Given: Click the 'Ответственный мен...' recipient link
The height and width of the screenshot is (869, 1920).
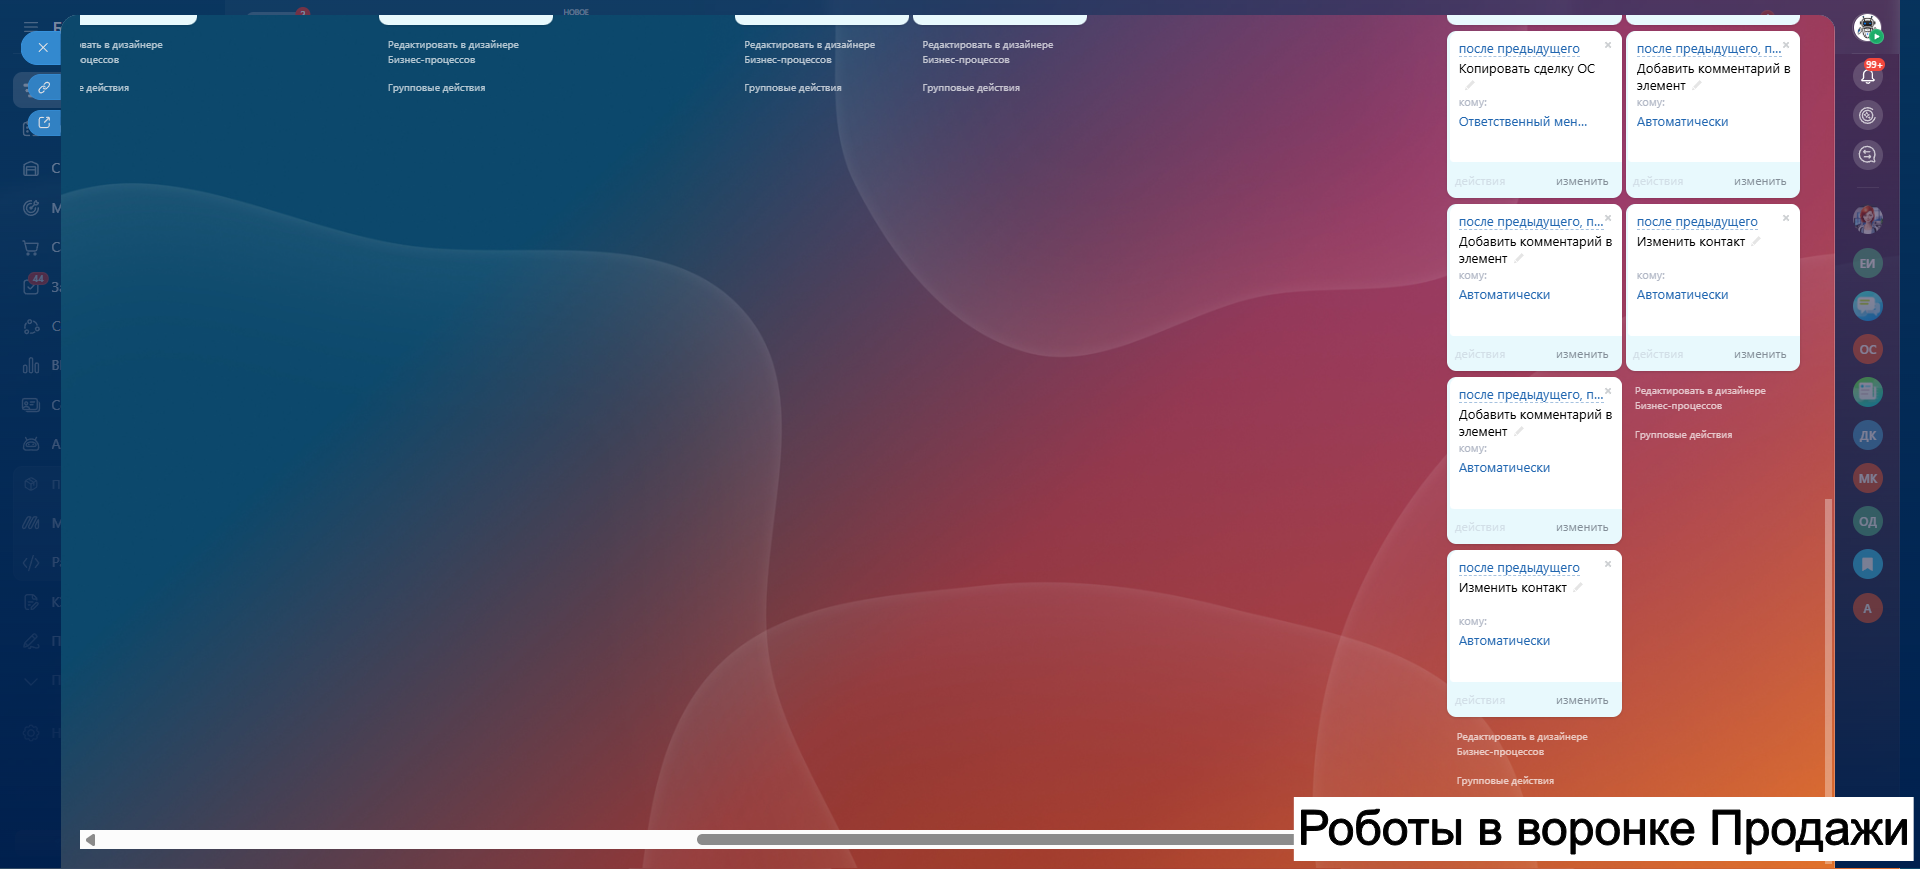Looking at the screenshot, I should point(1522,122).
